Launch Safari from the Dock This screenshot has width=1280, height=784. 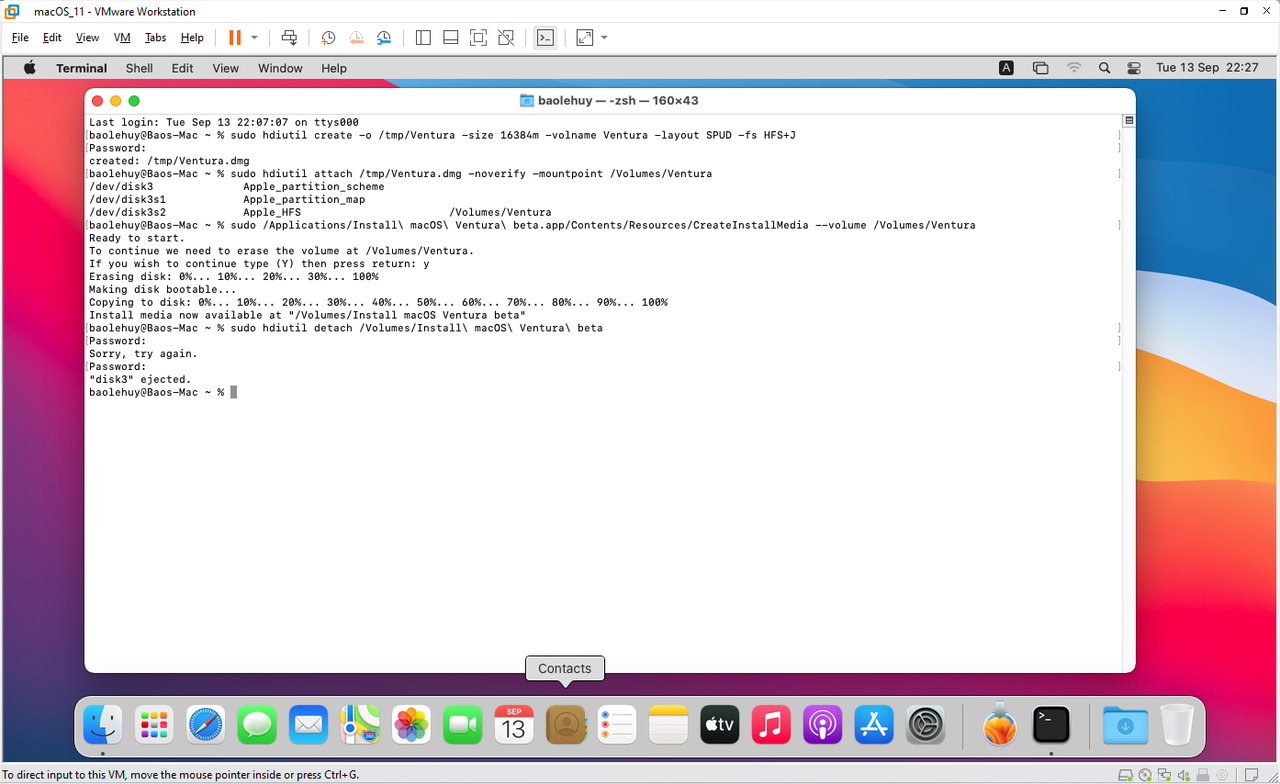tap(206, 724)
